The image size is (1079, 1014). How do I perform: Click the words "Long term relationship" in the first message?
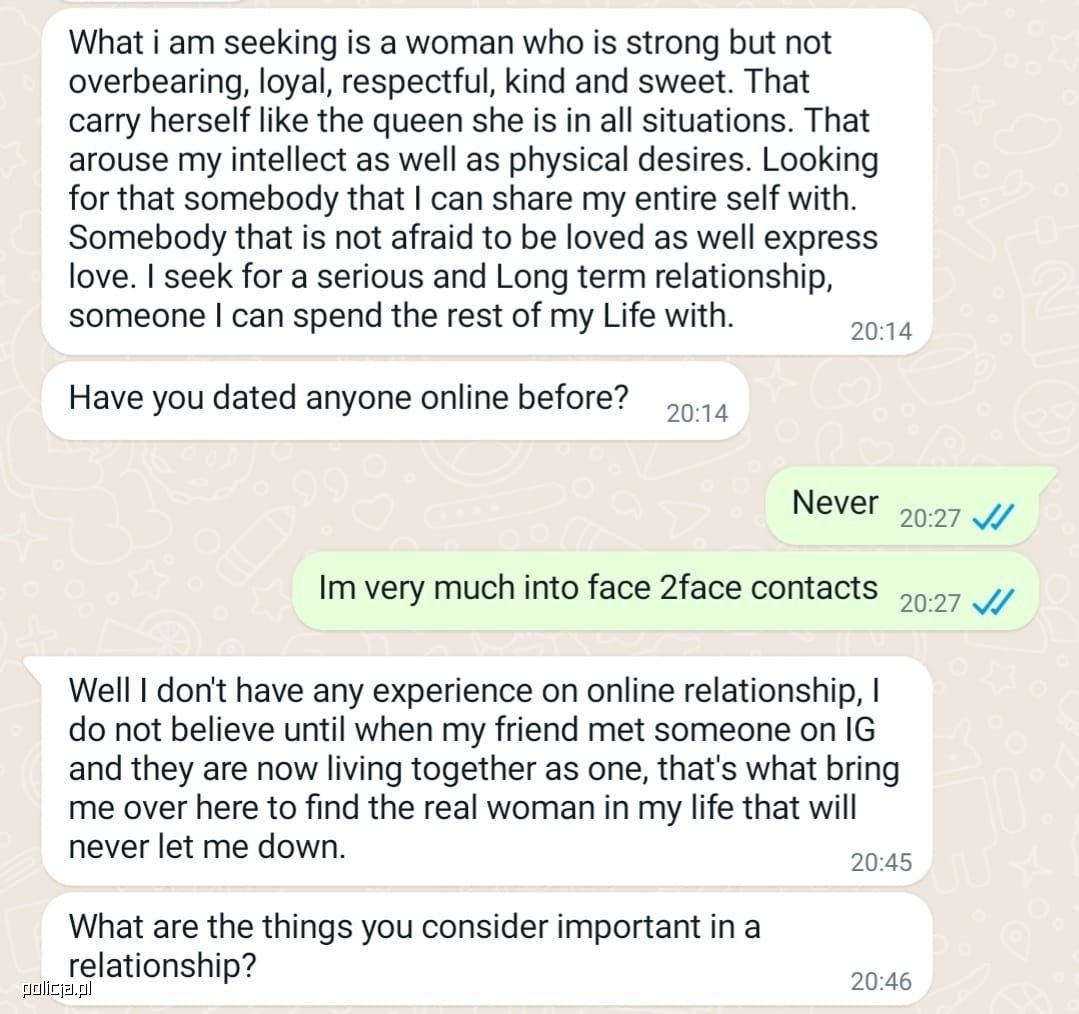pos(663,277)
